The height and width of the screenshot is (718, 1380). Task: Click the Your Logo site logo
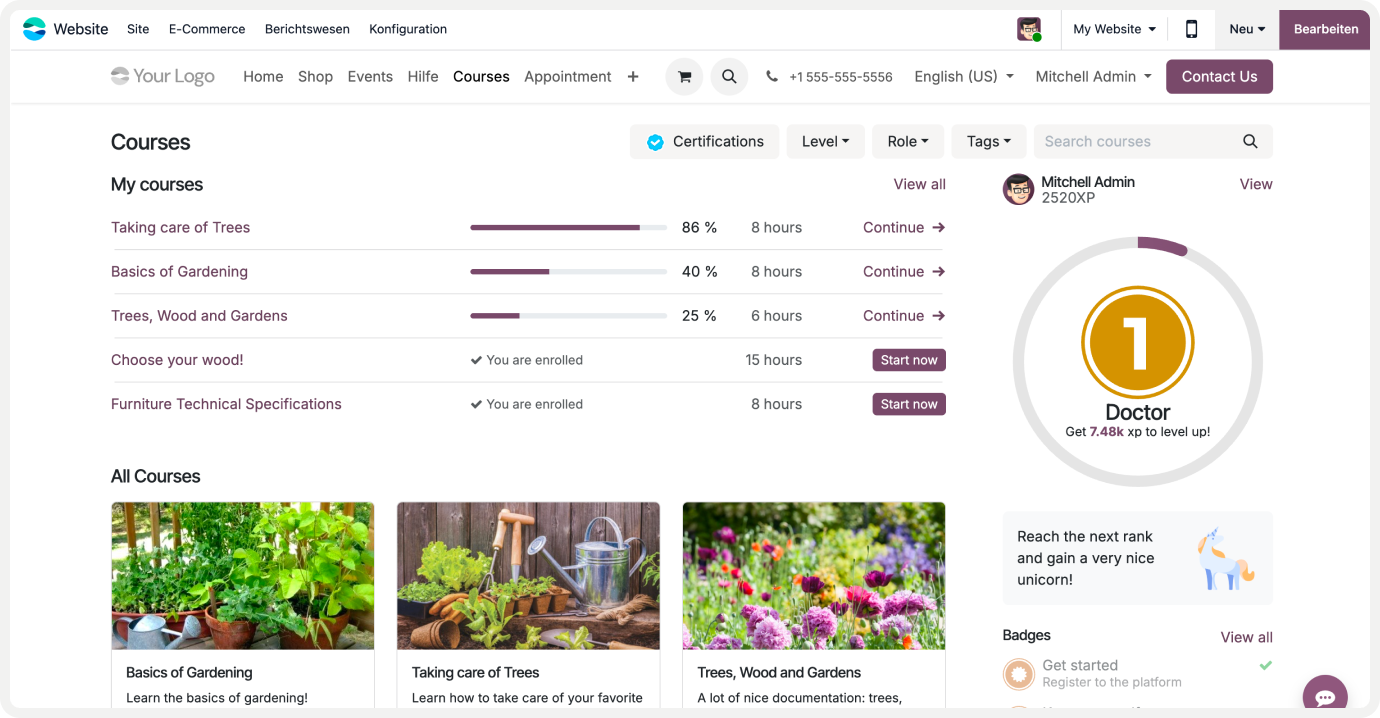[x=163, y=76]
